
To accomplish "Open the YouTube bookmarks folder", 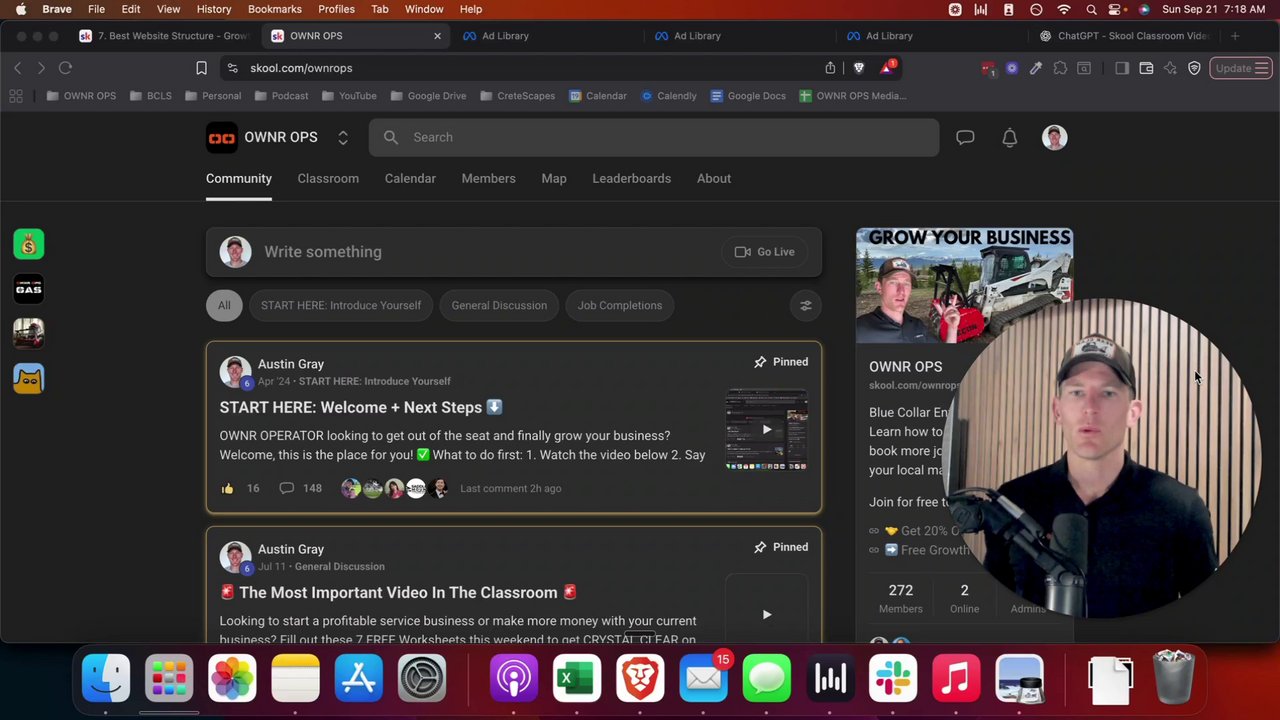I will [348, 96].
